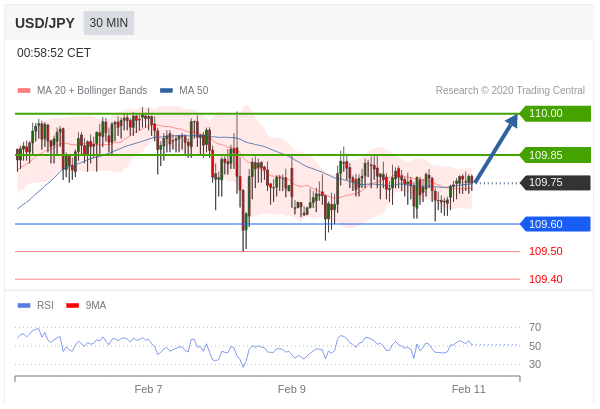The height and width of the screenshot is (409, 600).
Task: Click the Feb 9 date axis label
Action: pos(292,389)
